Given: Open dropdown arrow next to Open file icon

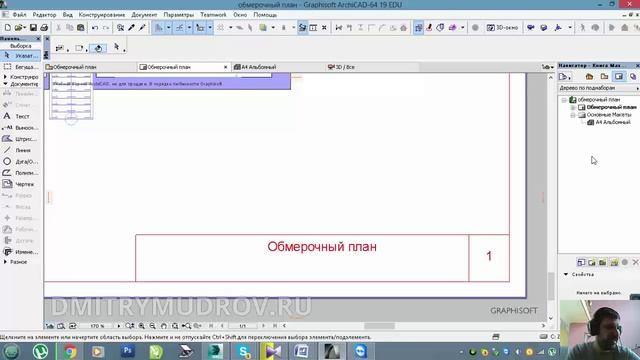Looking at the screenshot, I should 25,27.
